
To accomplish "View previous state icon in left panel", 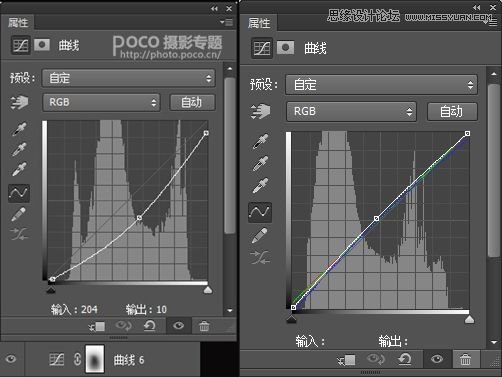I will [124, 325].
